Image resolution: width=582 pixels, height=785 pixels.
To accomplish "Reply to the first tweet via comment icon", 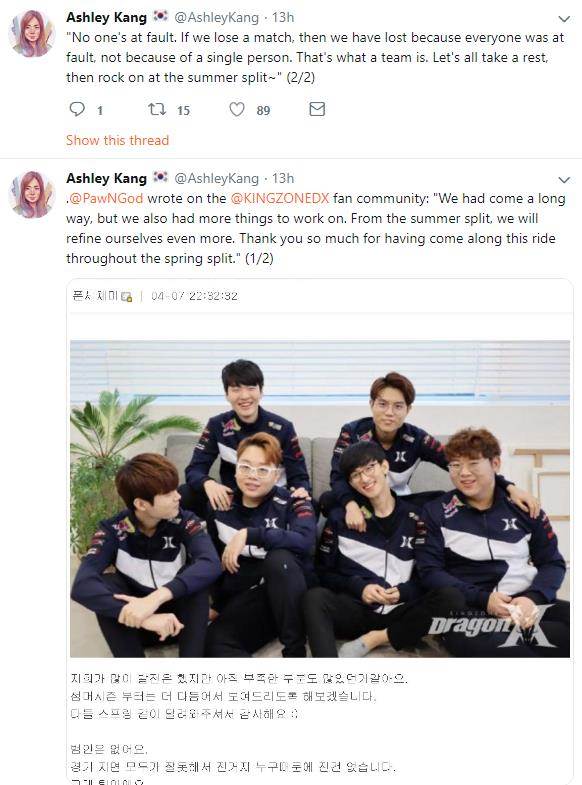I will tap(77, 109).
